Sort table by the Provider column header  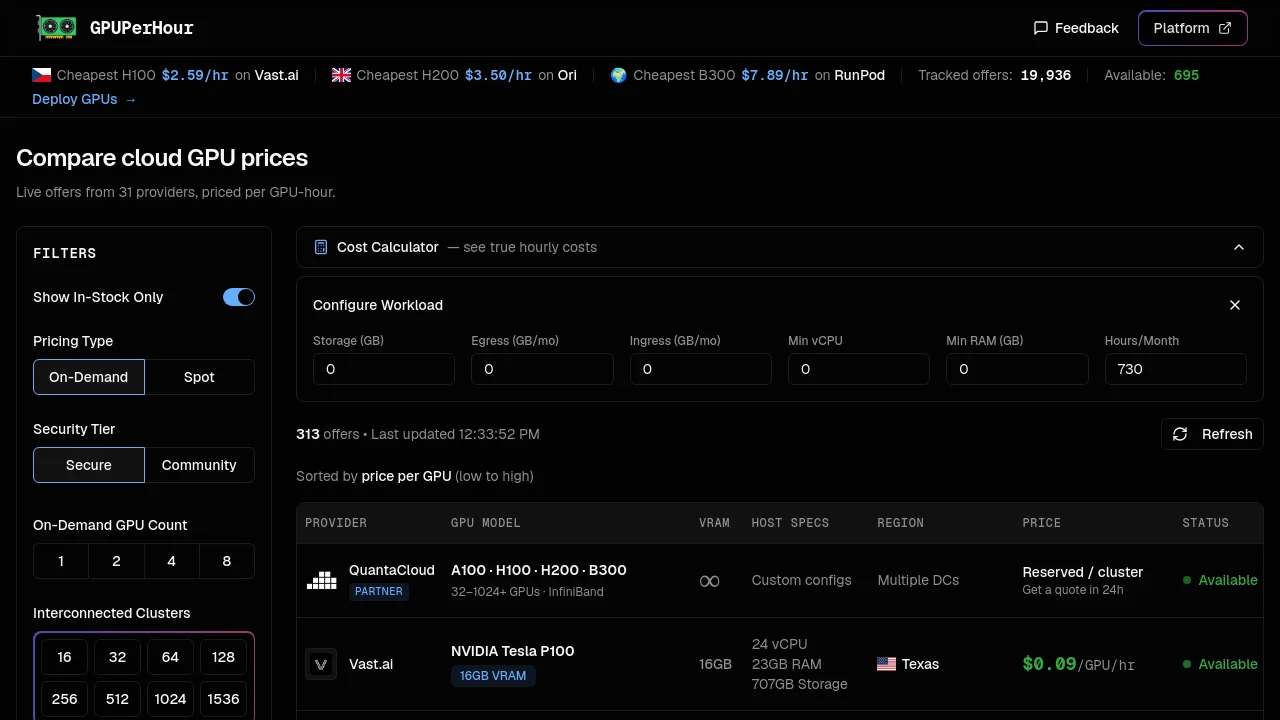tap(336, 523)
